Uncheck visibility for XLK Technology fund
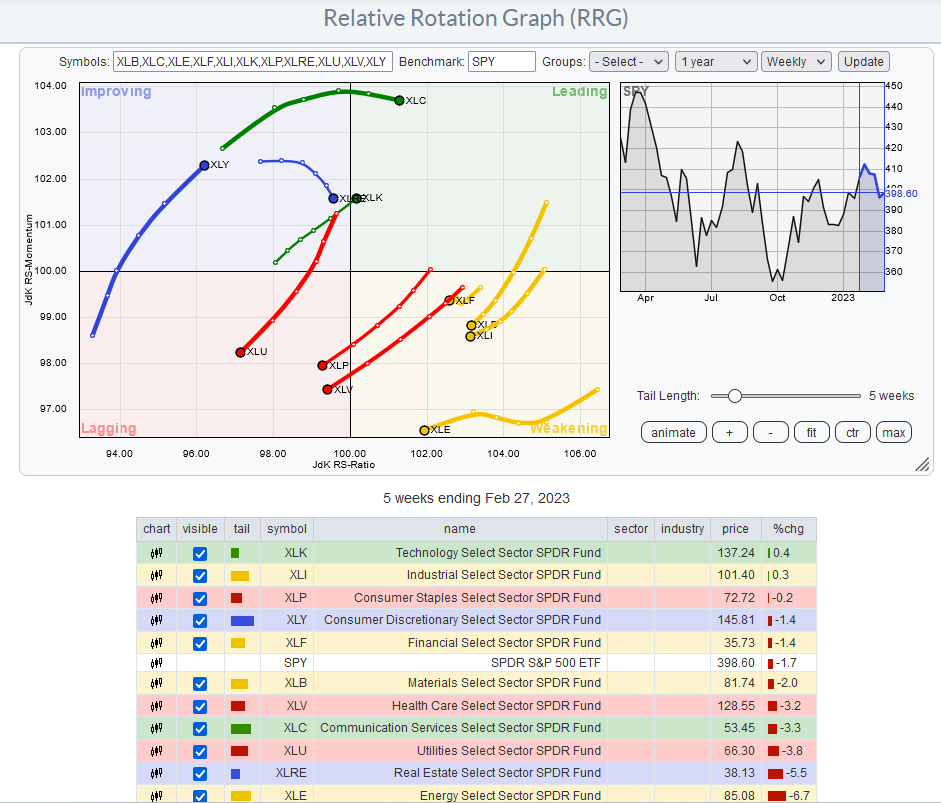Viewport: 941px width, 803px height. (x=200, y=553)
